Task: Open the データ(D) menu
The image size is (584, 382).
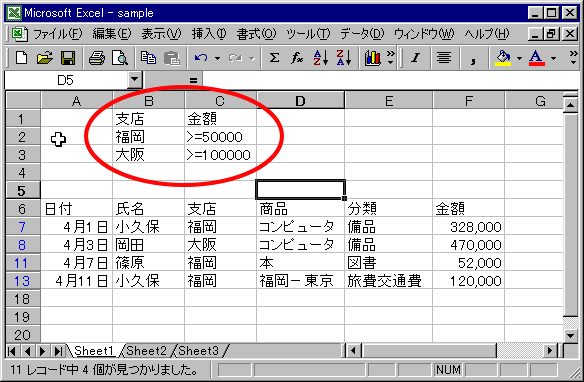Action: (x=362, y=34)
